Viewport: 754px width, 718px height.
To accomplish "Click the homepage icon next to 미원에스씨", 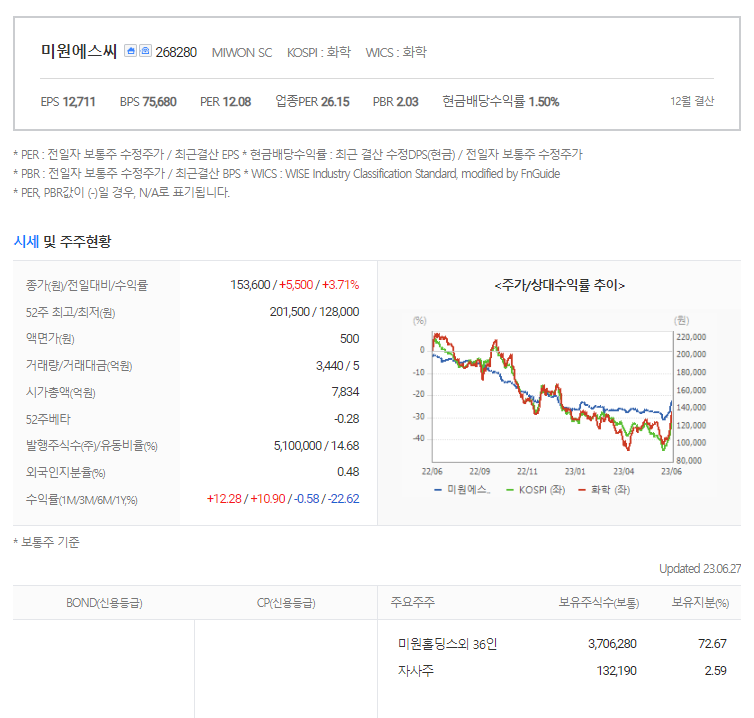I will pos(130,50).
